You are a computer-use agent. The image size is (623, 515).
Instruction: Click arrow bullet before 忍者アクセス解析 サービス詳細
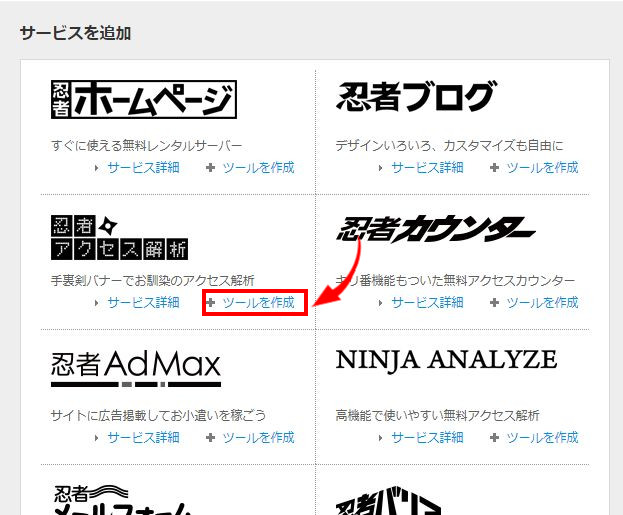pyautogui.click(x=97, y=303)
